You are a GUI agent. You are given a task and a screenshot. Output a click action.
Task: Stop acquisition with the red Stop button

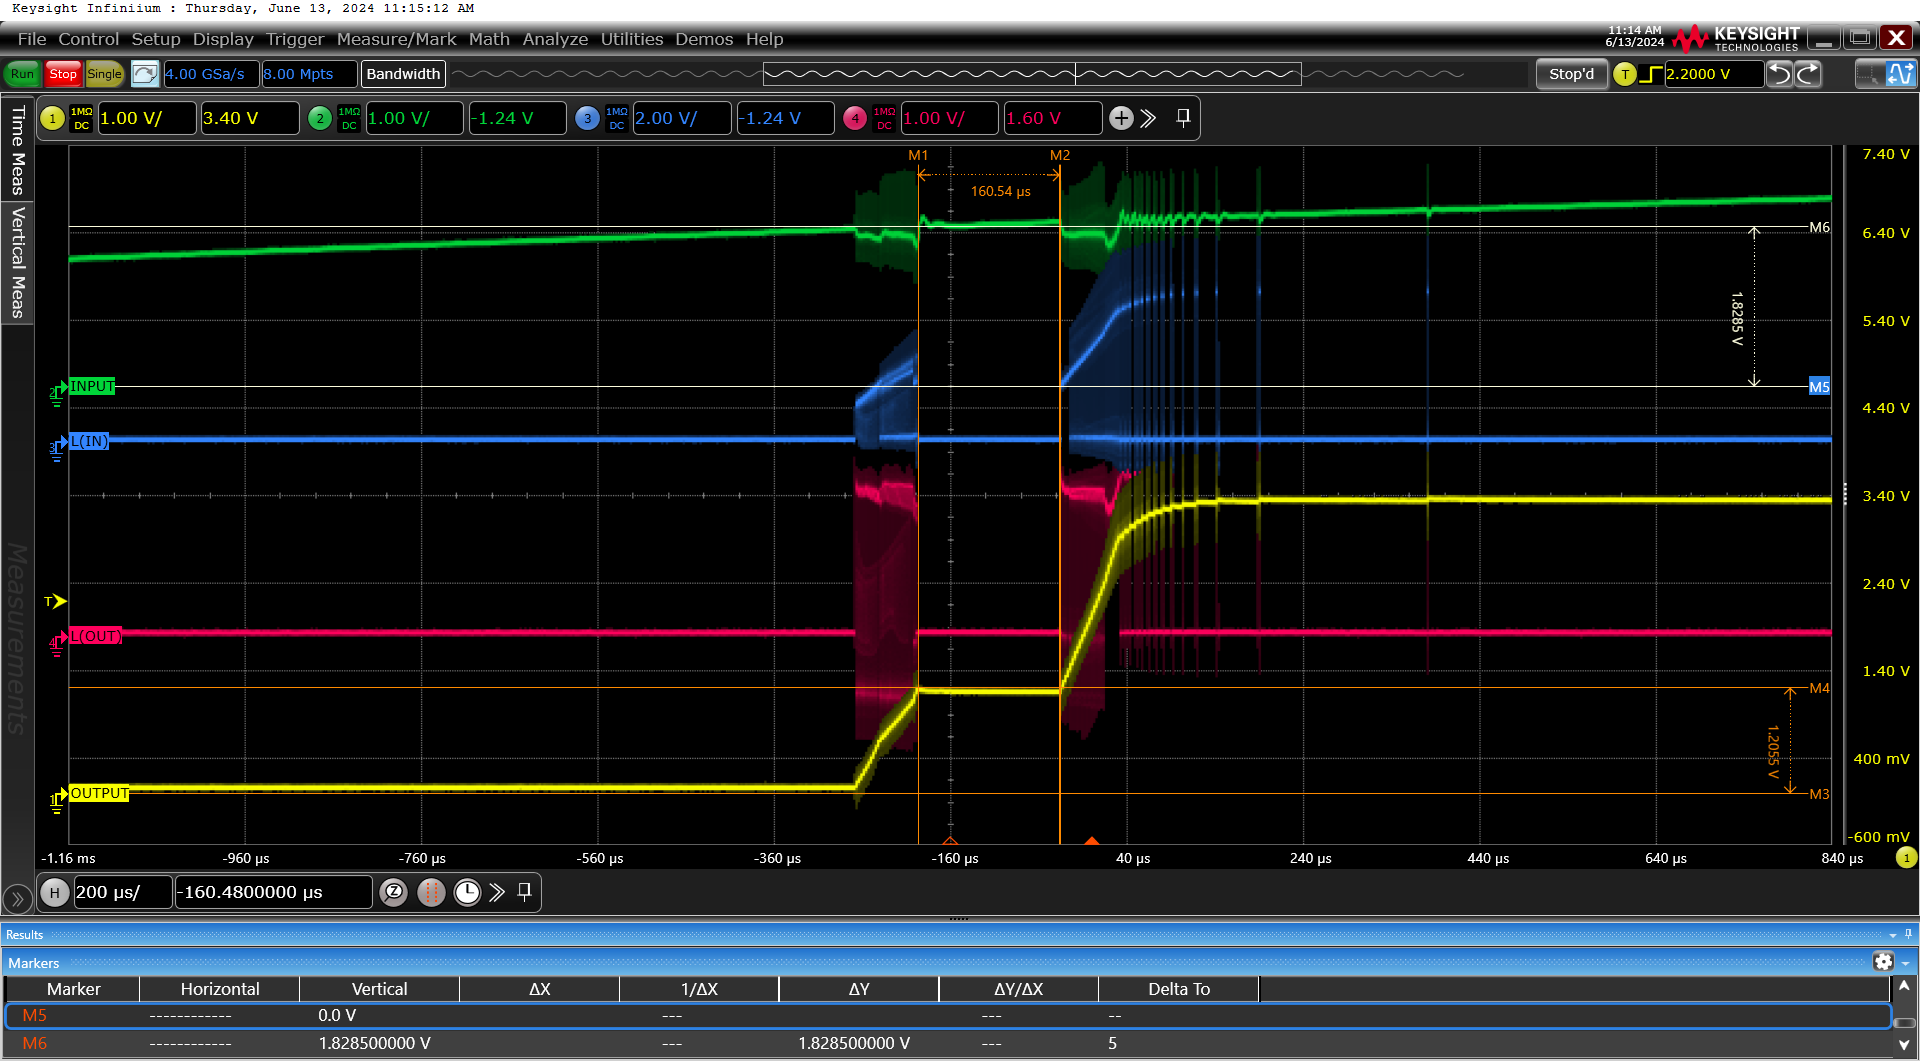pos(63,74)
